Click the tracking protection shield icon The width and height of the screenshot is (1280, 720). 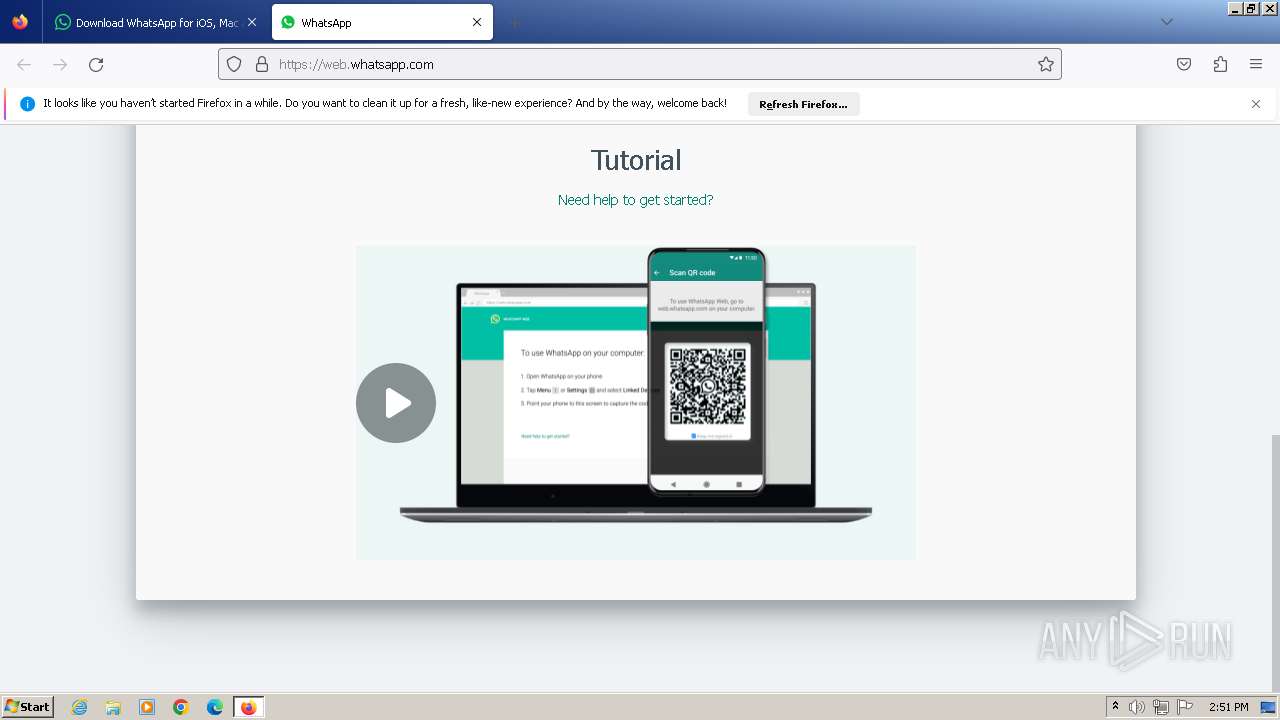[234, 64]
